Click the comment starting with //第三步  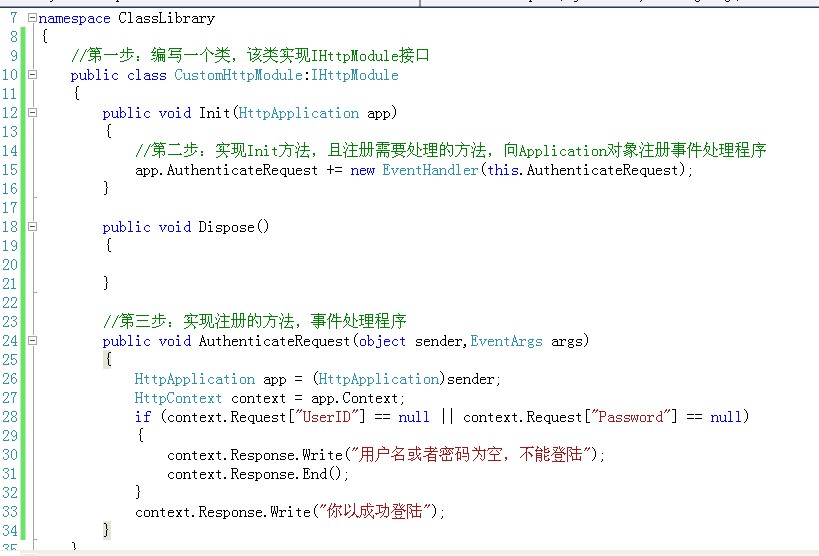coord(254,321)
